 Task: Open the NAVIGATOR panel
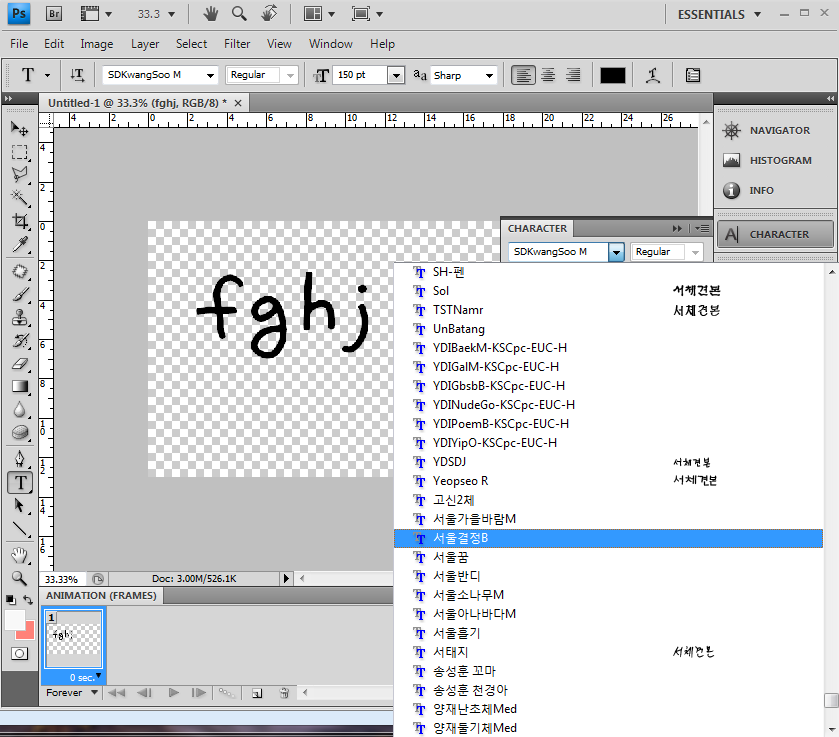[775, 131]
